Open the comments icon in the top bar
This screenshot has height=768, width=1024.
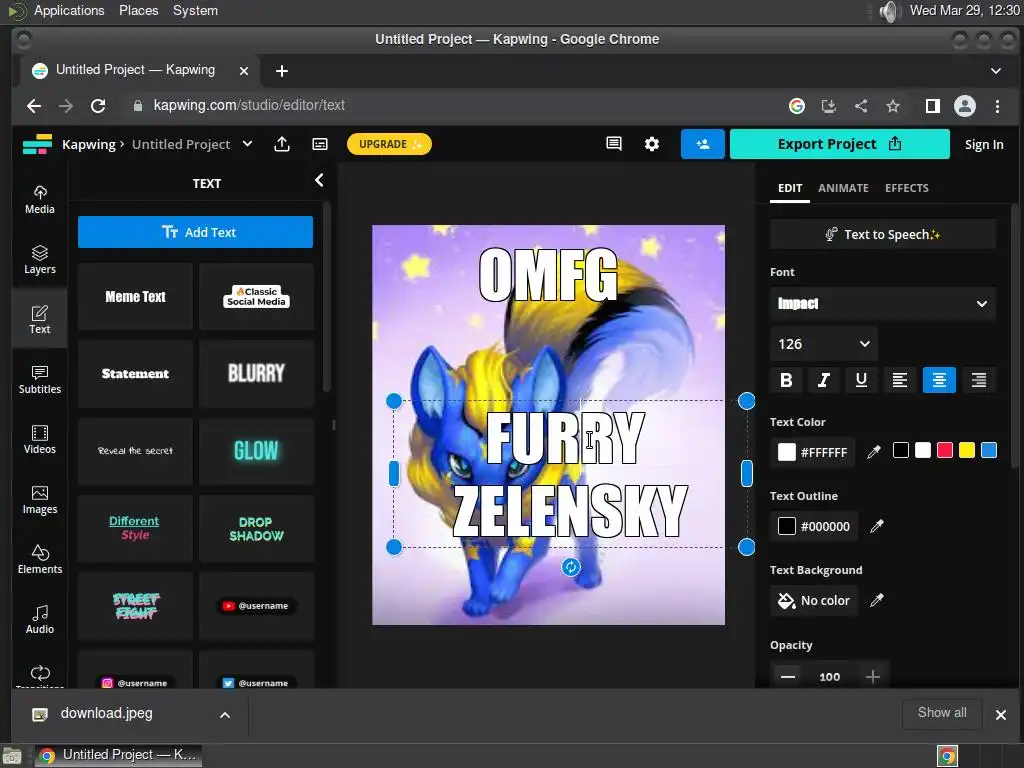[614, 144]
